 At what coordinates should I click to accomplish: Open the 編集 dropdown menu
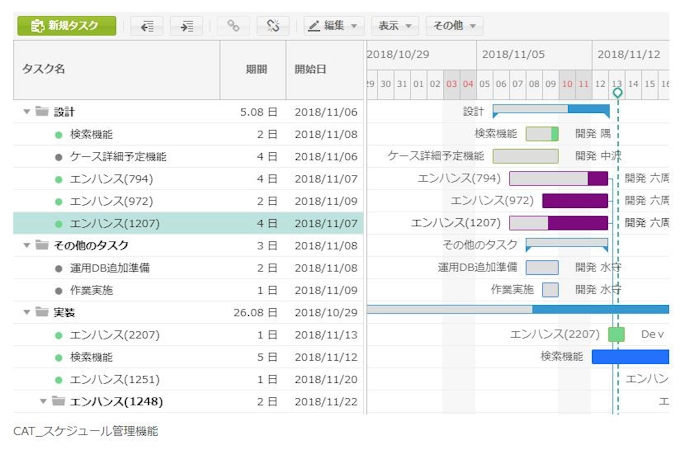pyautogui.click(x=334, y=26)
